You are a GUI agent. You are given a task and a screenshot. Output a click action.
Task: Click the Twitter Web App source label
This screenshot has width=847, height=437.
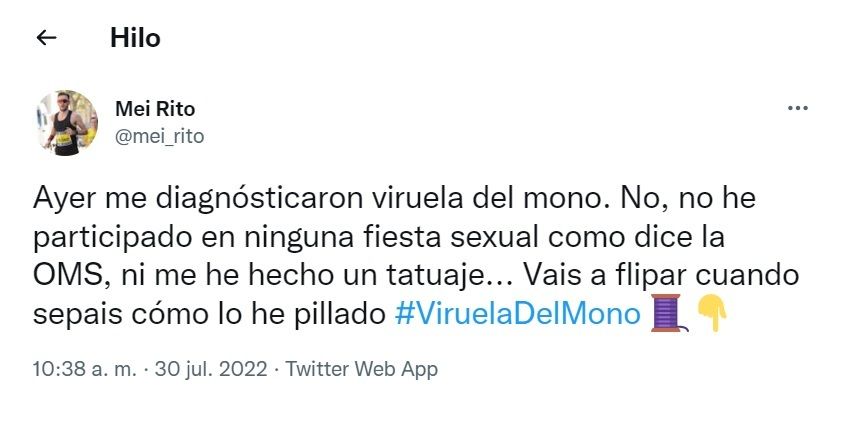click(x=362, y=369)
